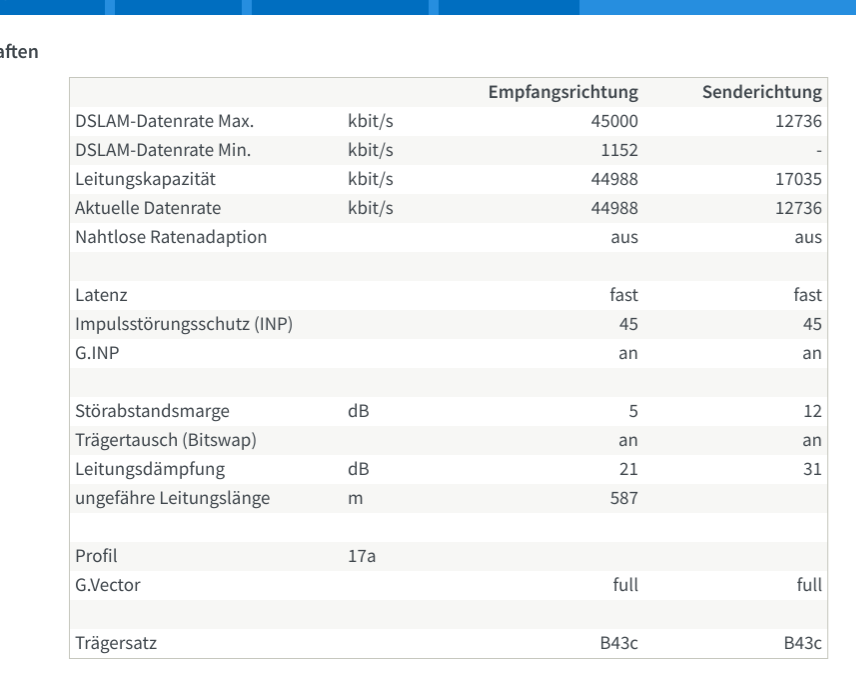The width and height of the screenshot is (856, 680).
Task: Click G.INP 'an' under Empfangsrichtung
Action: (628, 354)
